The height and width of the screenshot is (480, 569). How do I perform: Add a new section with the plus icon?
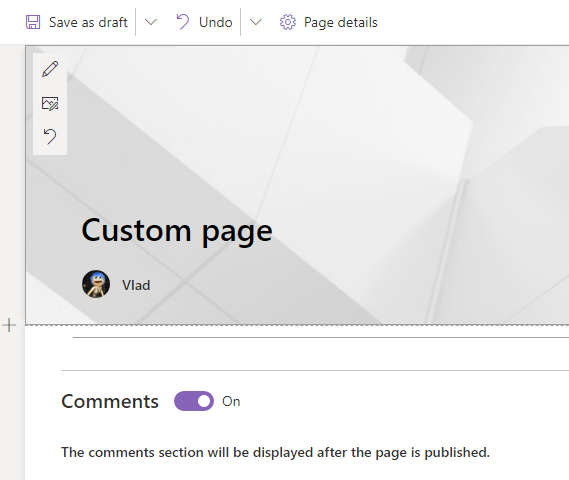(x=9, y=325)
